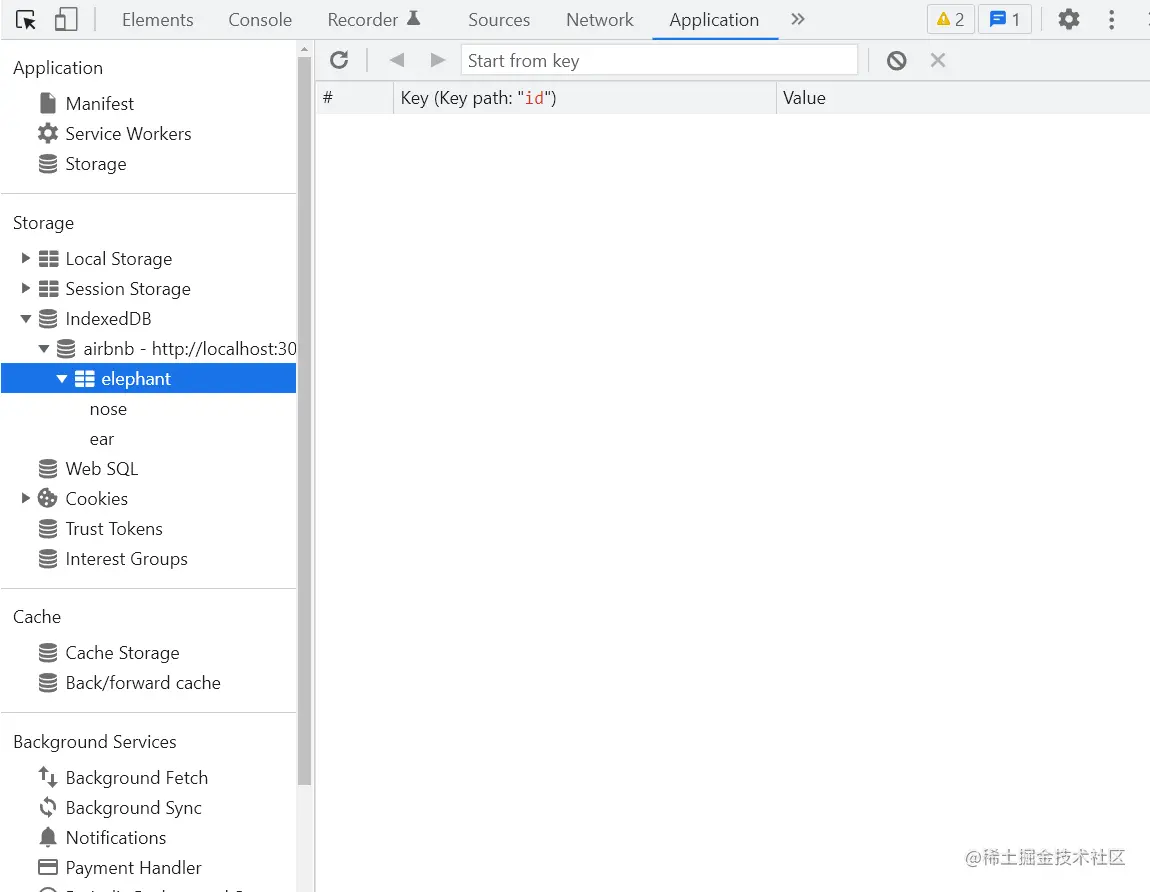Open the Elements tab
The image size is (1150, 892).
(x=158, y=20)
